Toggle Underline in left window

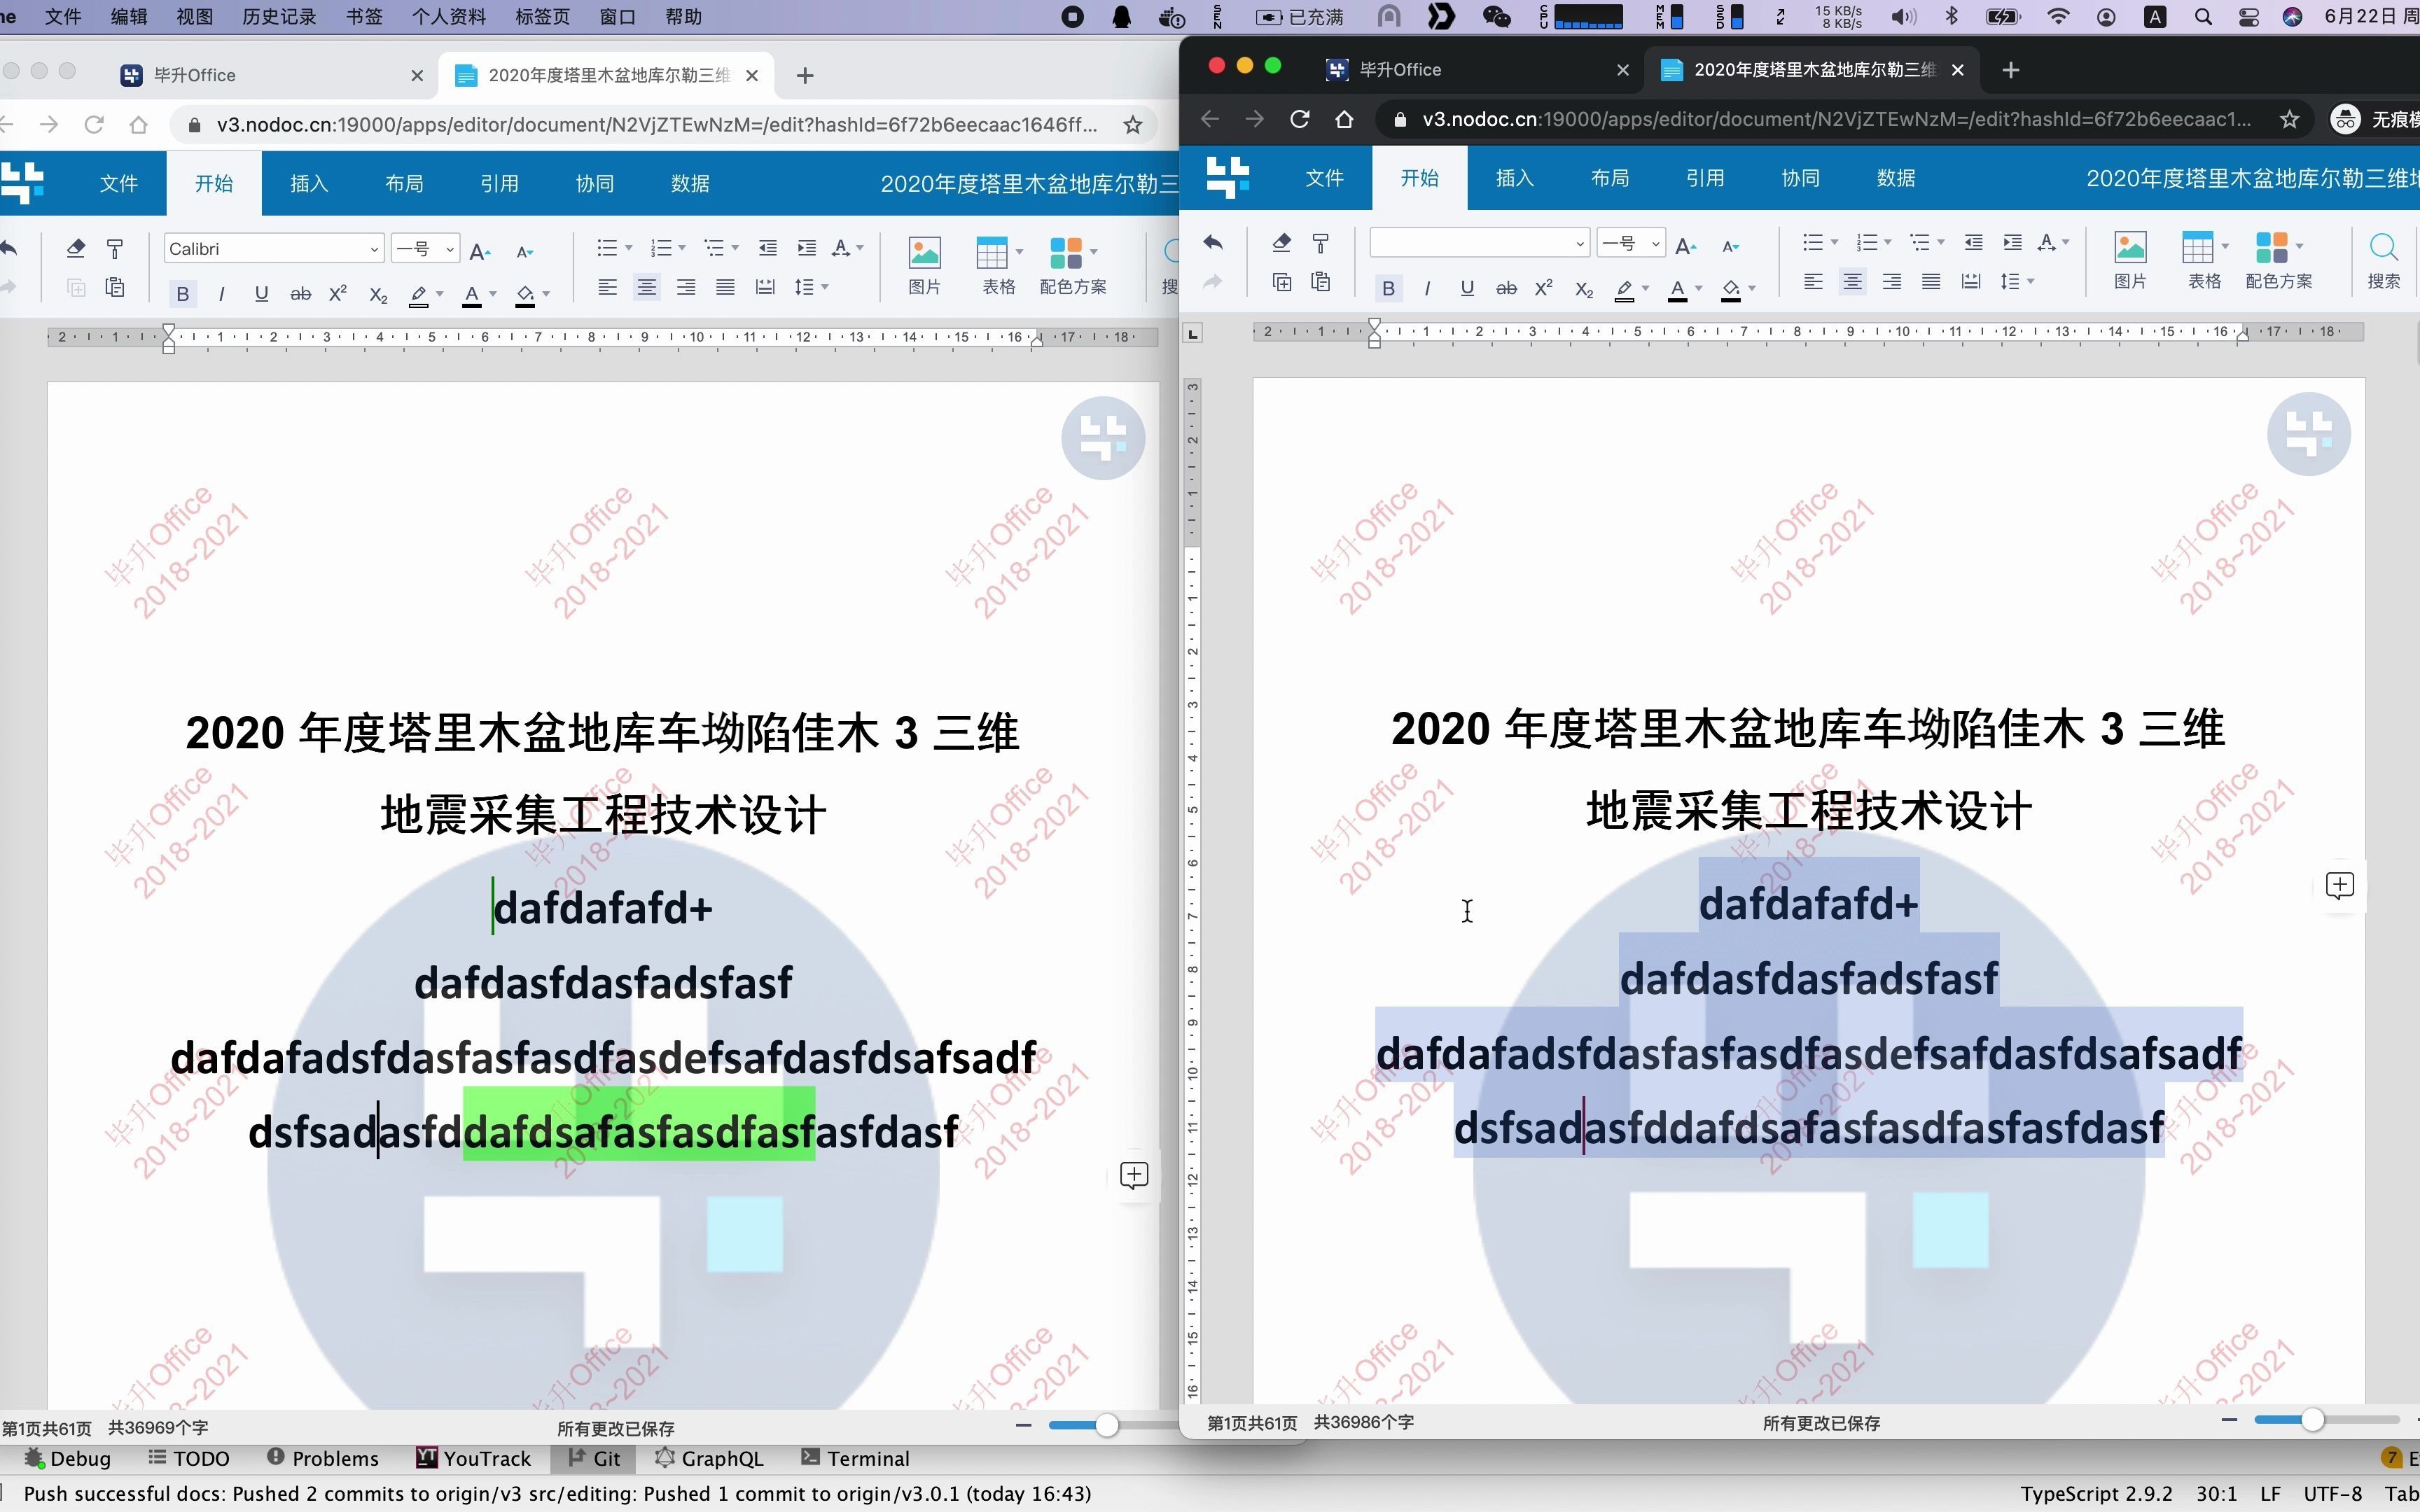coord(261,294)
